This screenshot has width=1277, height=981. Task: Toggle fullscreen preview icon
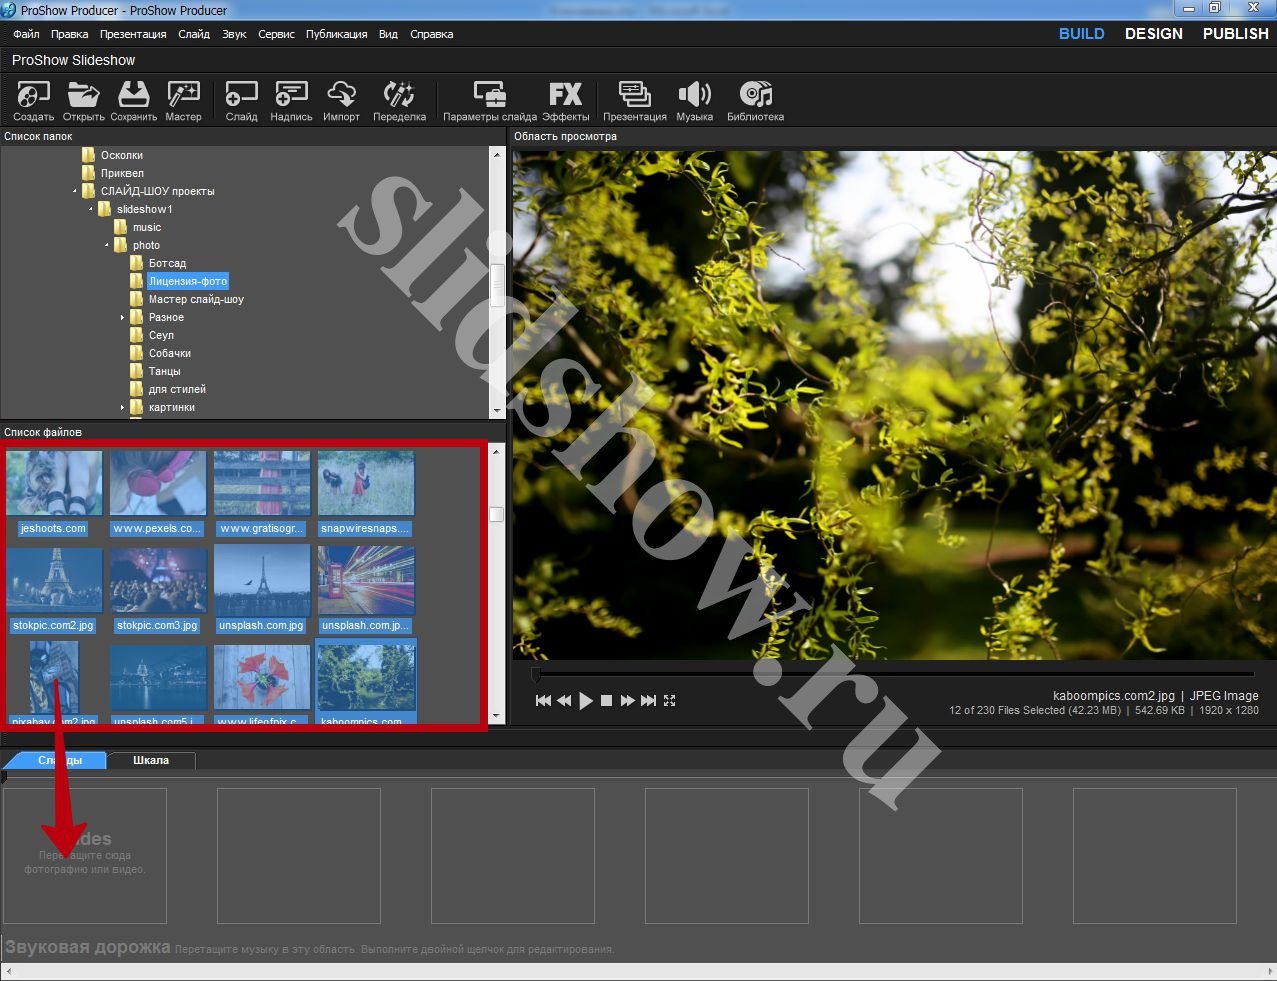tap(670, 701)
